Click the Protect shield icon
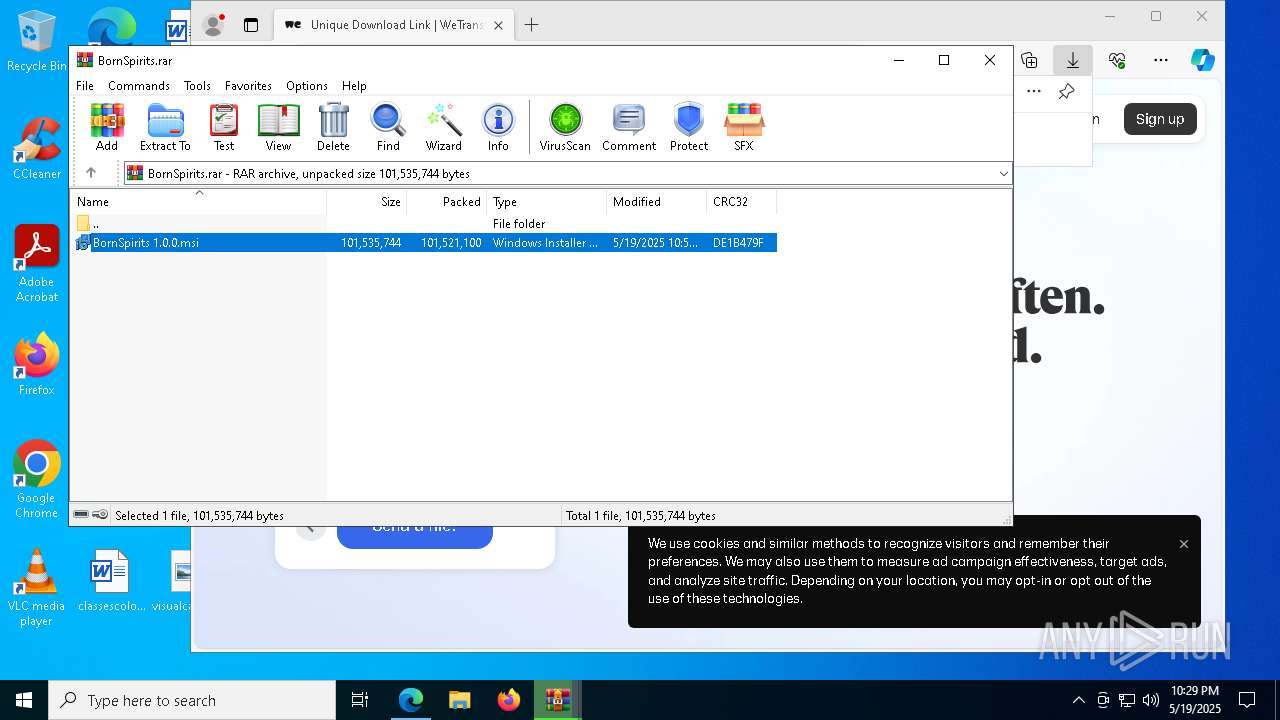This screenshot has width=1280, height=720. click(689, 127)
